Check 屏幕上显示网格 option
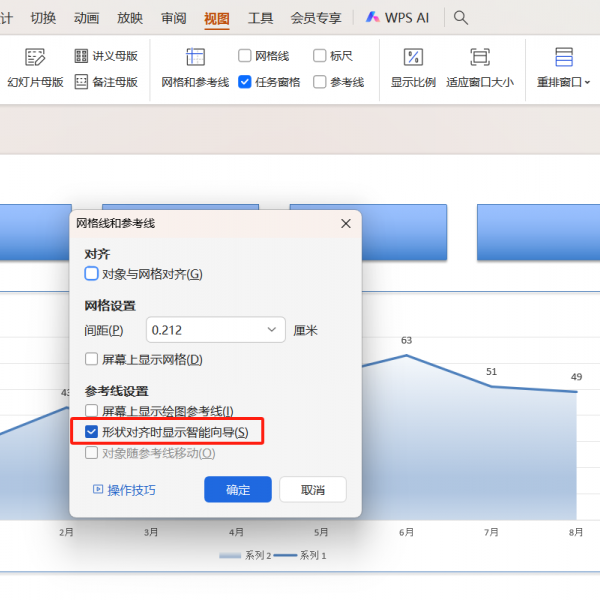This screenshot has height=600, width=600. pyautogui.click(x=92, y=359)
